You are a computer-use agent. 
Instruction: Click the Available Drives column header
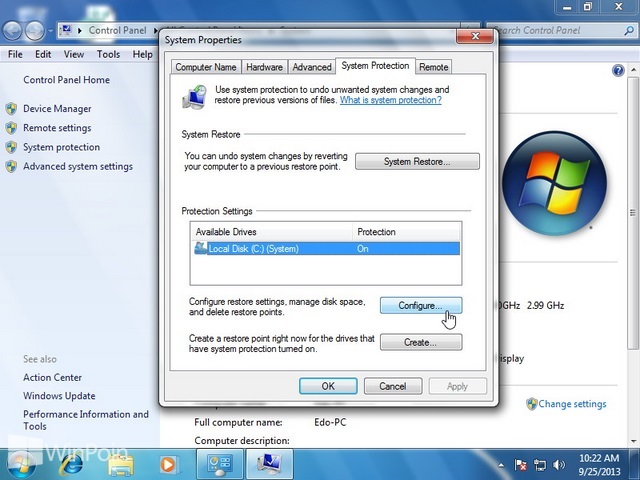(x=271, y=232)
